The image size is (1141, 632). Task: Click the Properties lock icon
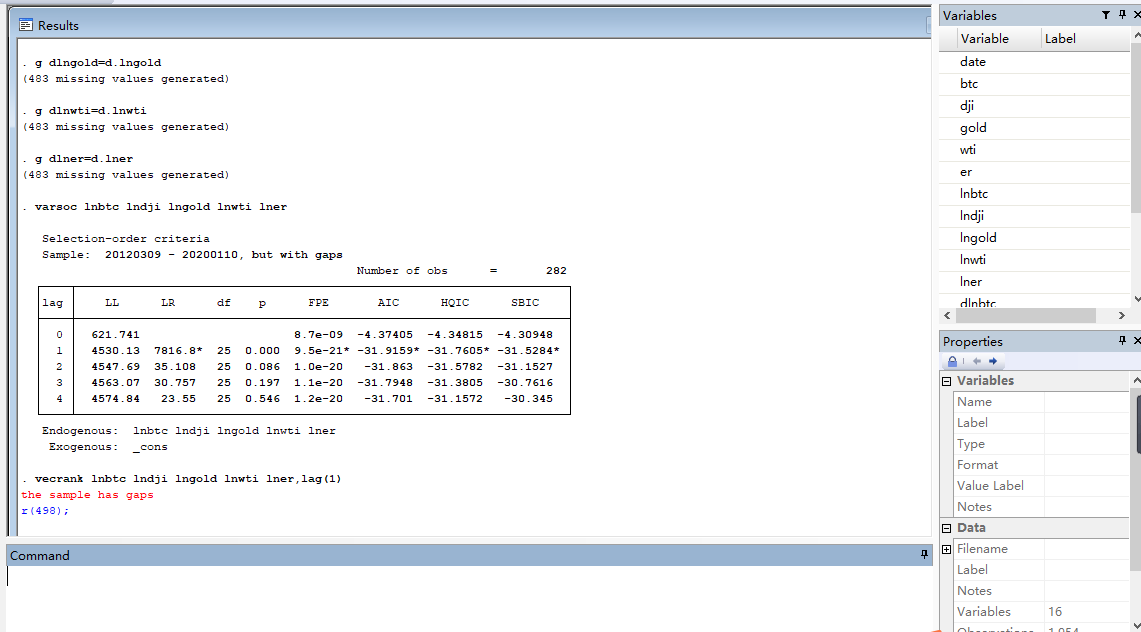pyautogui.click(x=952, y=361)
